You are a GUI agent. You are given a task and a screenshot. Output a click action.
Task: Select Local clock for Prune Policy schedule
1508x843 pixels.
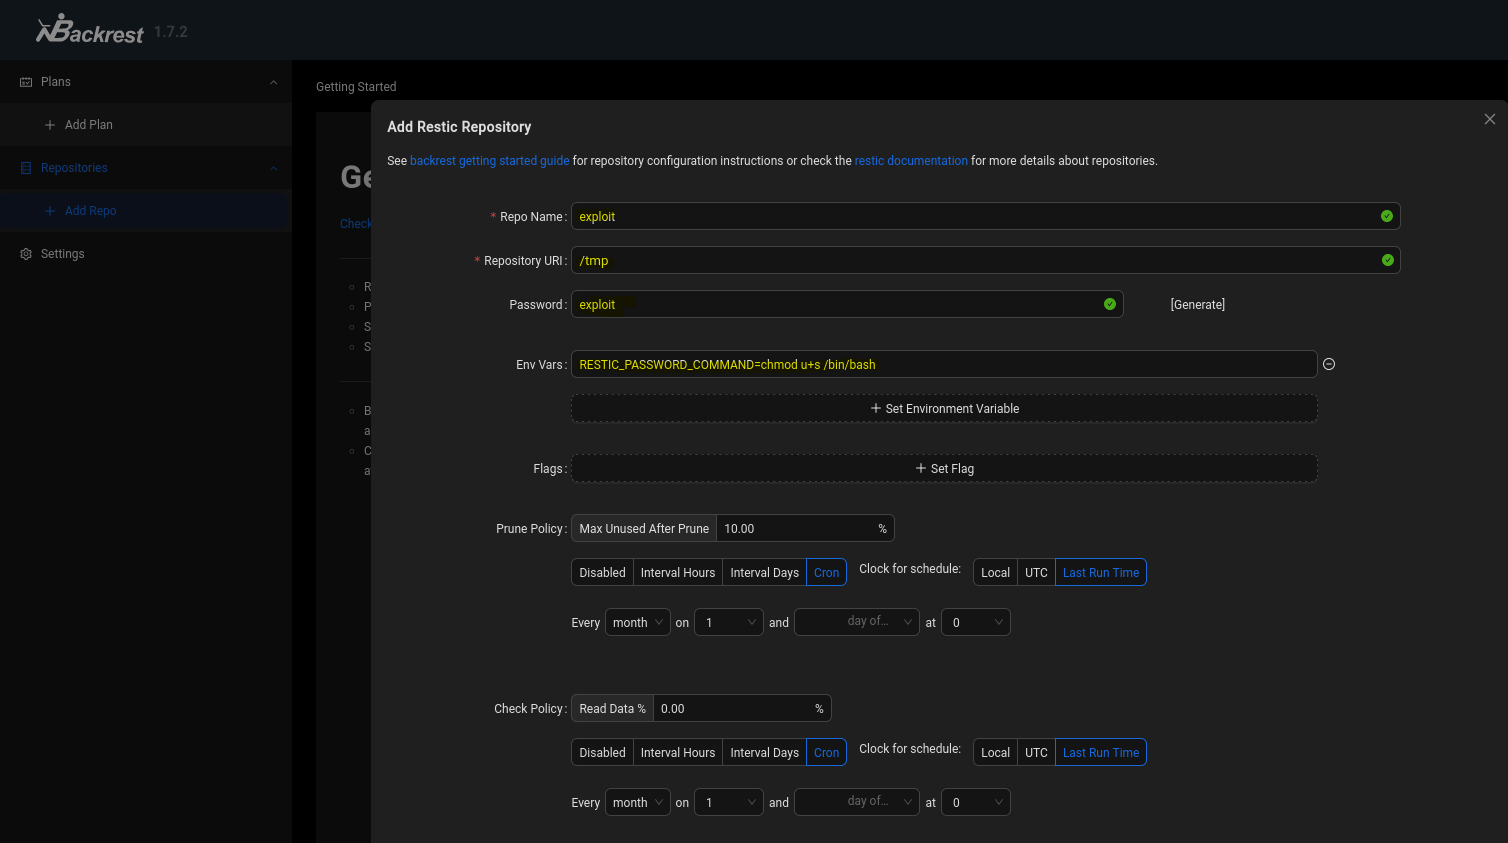995,572
